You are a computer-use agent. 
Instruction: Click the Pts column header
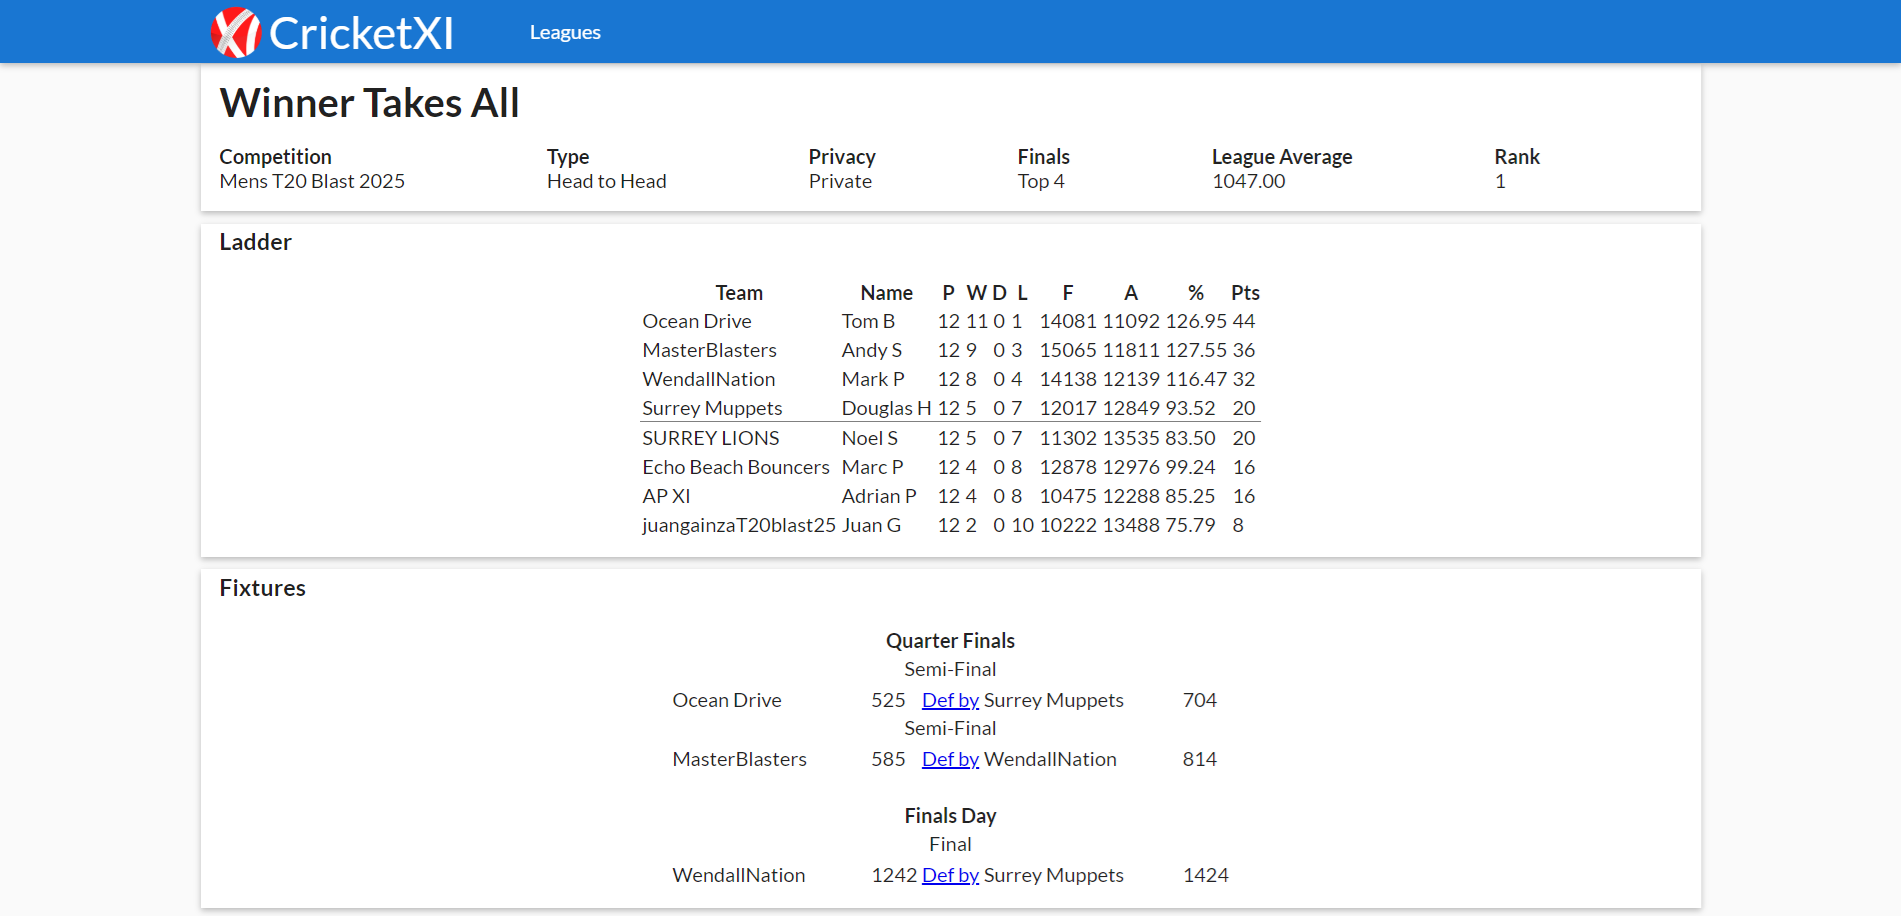tap(1245, 293)
